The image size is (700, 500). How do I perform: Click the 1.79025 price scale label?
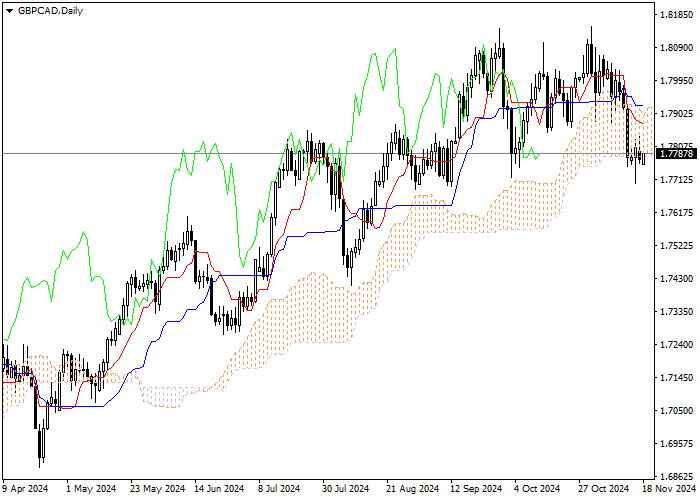coord(676,114)
